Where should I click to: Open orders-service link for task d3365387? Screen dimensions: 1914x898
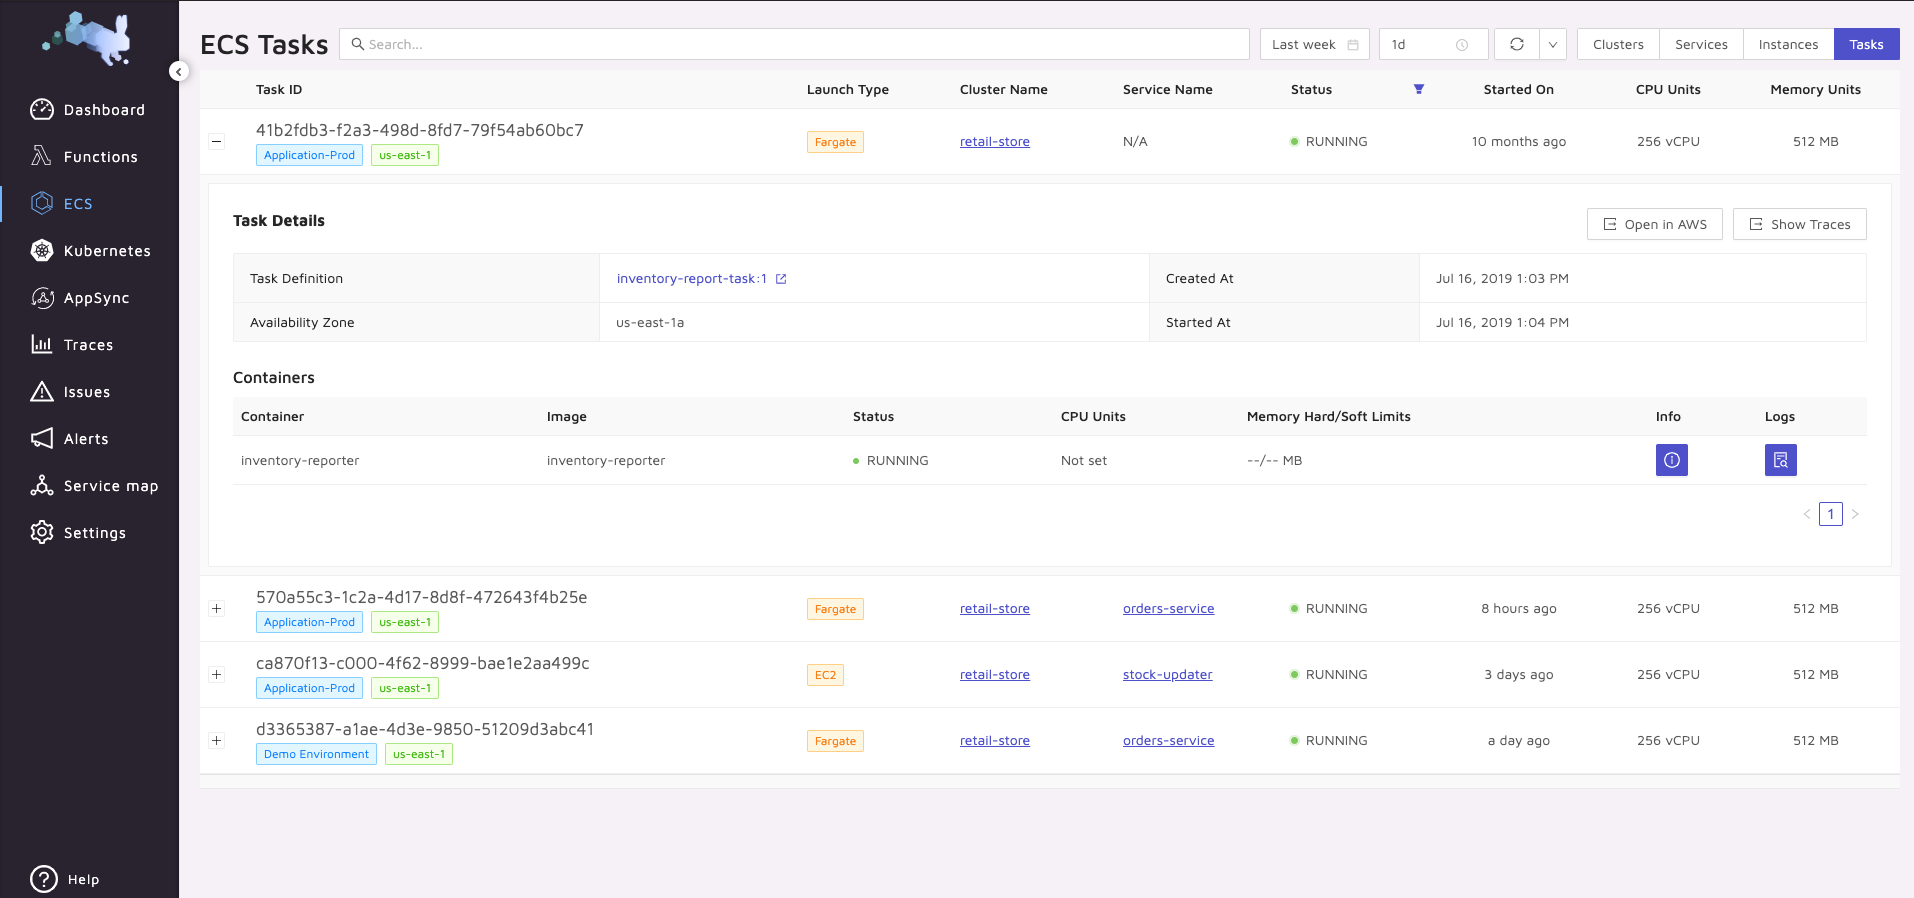coord(1168,740)
